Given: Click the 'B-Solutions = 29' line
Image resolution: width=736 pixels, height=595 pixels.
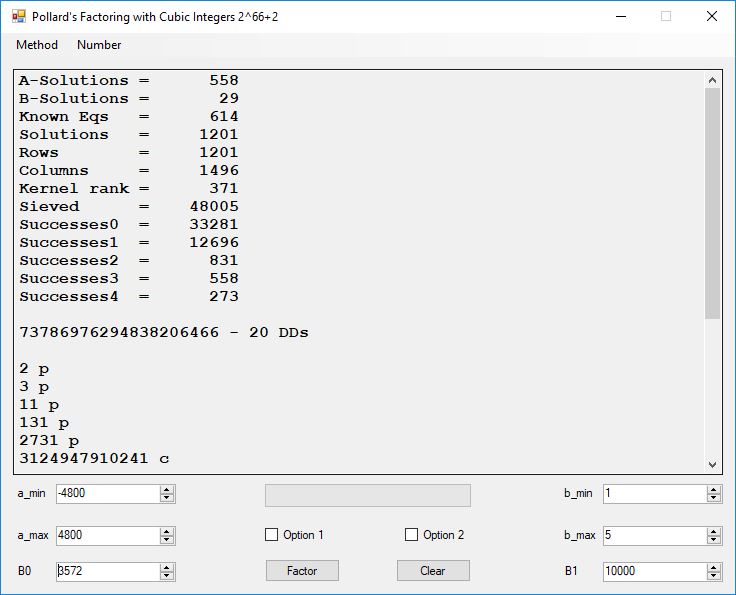Looking at the screenshot, I should pyautogui.click(x=129, y=99).
